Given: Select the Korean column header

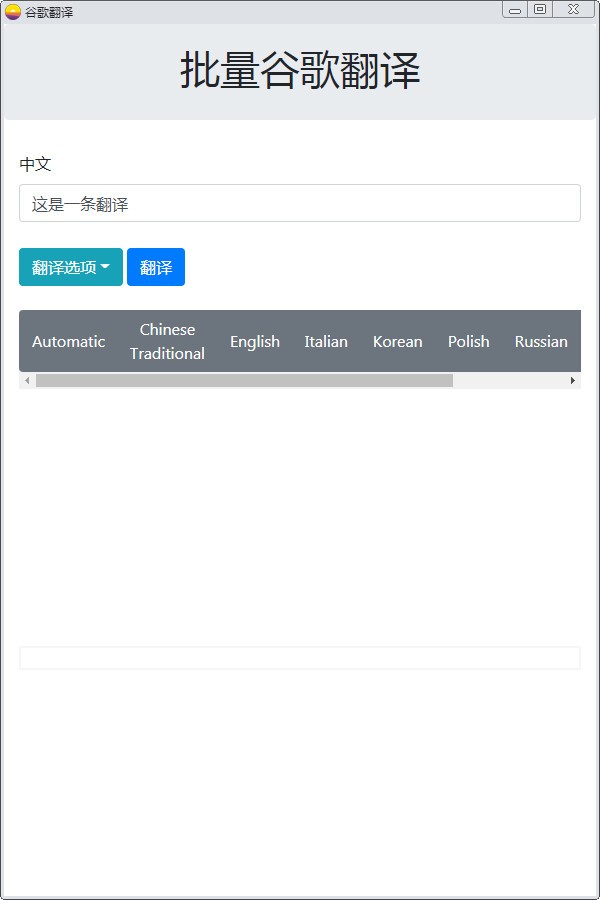Looking at the screenshot, I should coord(397,342).
